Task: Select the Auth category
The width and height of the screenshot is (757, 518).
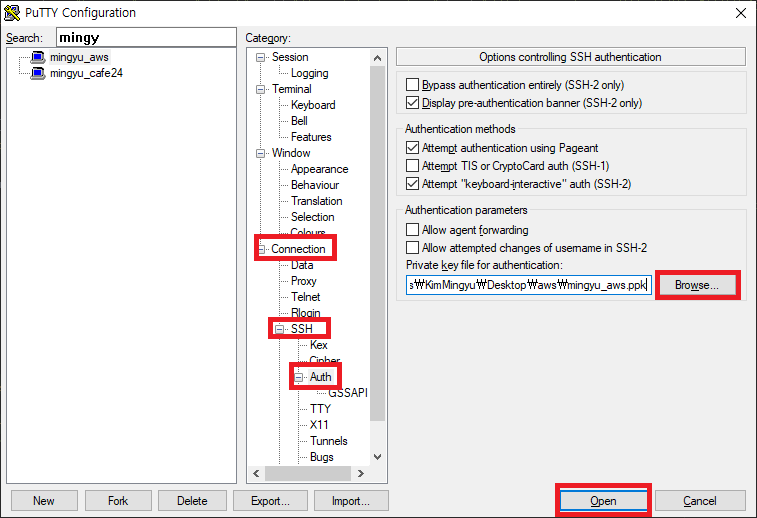Action: pyautogui.click(x=321, y=377)
